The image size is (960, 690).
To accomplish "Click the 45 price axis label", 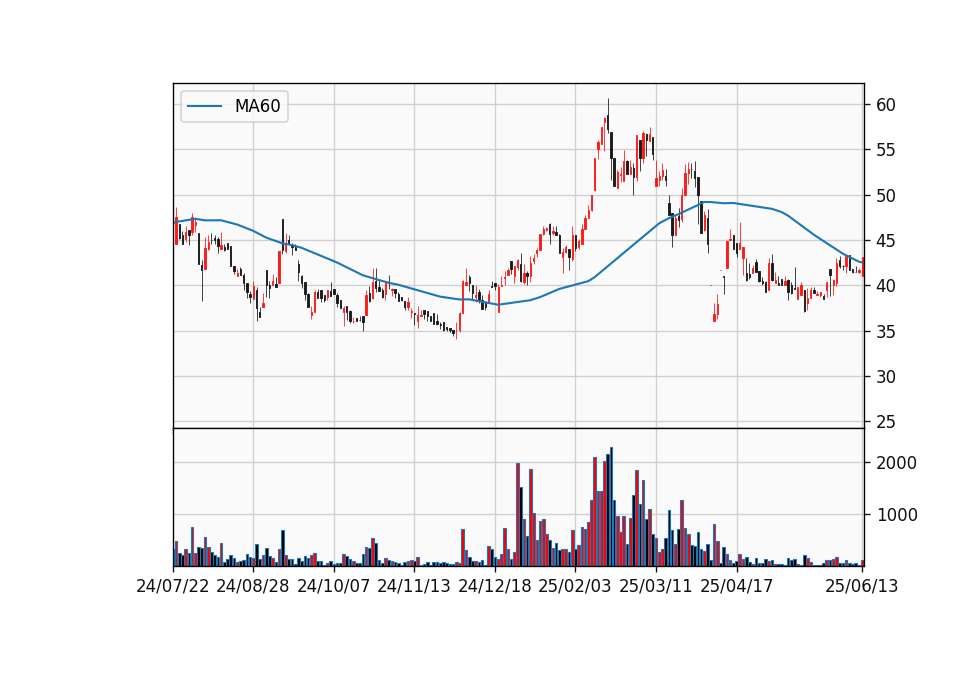I will 885,241.
